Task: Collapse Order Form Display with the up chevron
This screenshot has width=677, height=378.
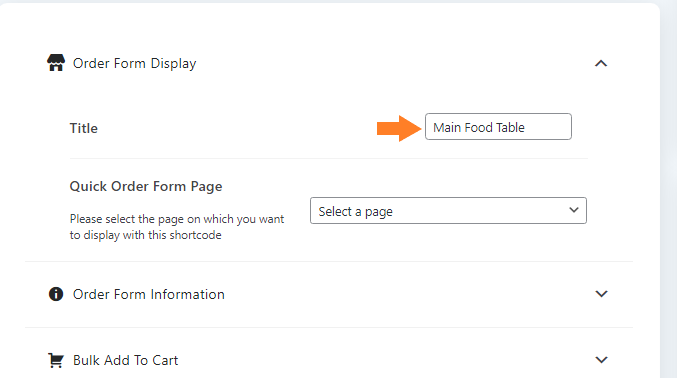Action: pyautogui.click(x=601, y=64)
